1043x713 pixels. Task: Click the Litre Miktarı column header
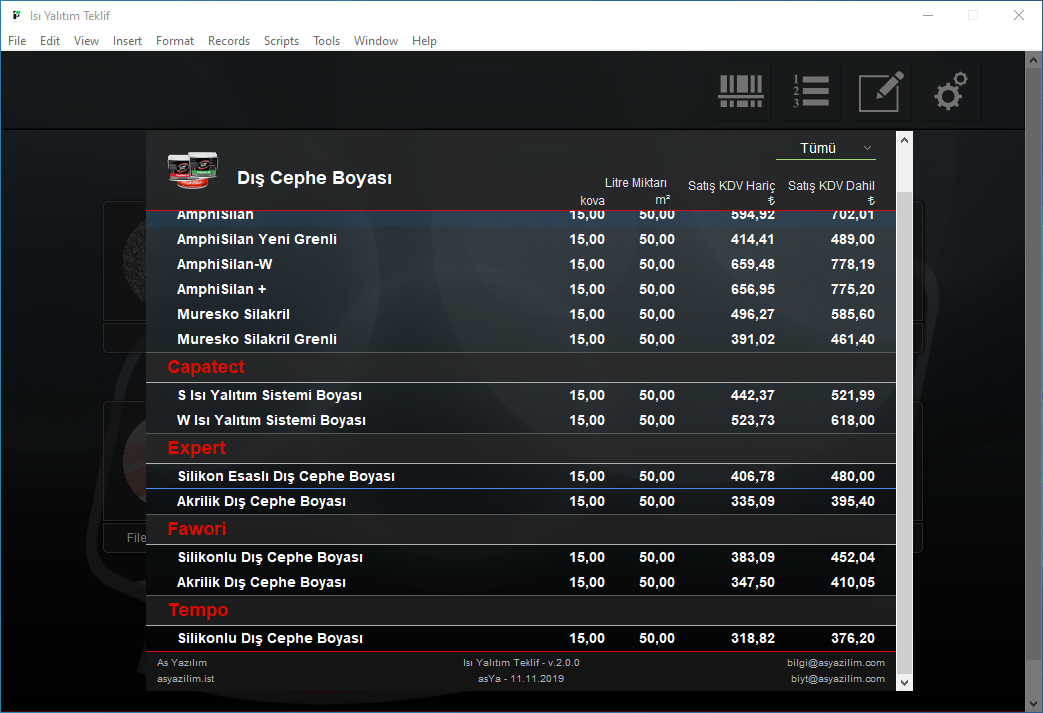635,183
